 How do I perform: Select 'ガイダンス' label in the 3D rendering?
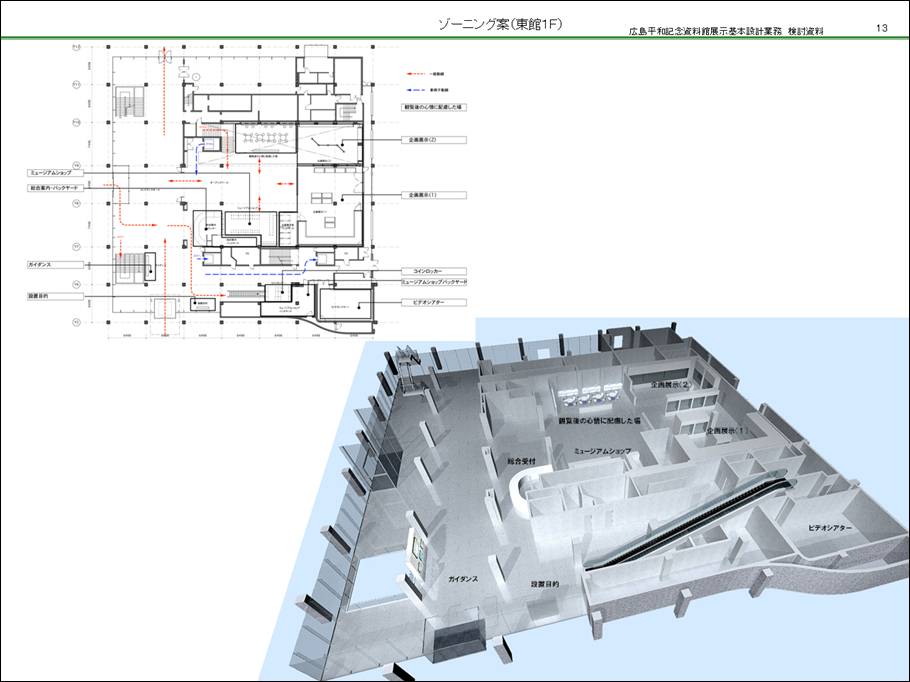(x=463, y=579)
